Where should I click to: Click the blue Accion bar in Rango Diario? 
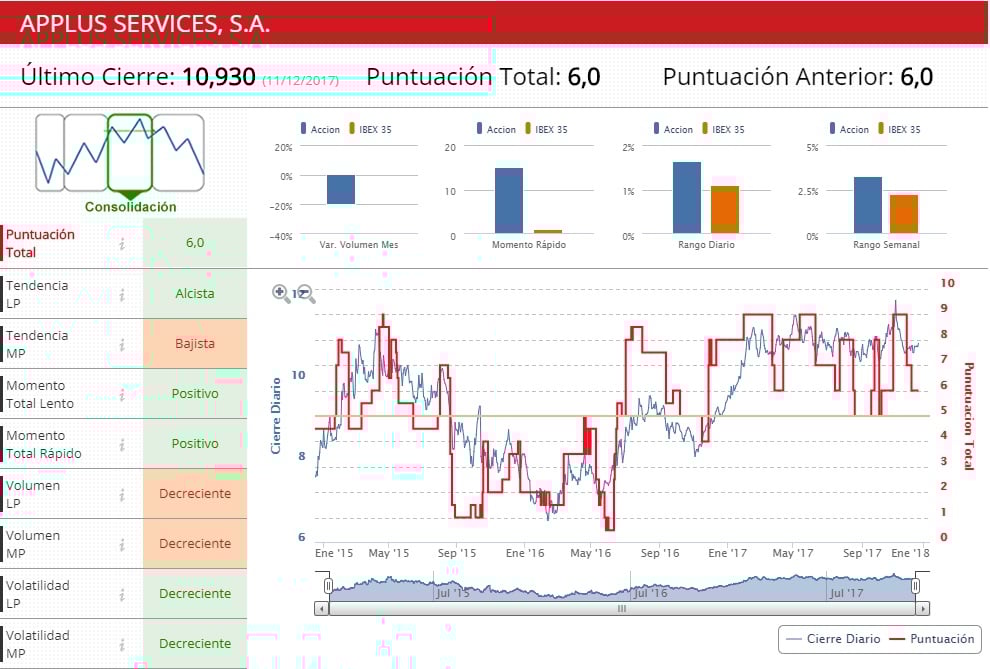click(687, 198)
